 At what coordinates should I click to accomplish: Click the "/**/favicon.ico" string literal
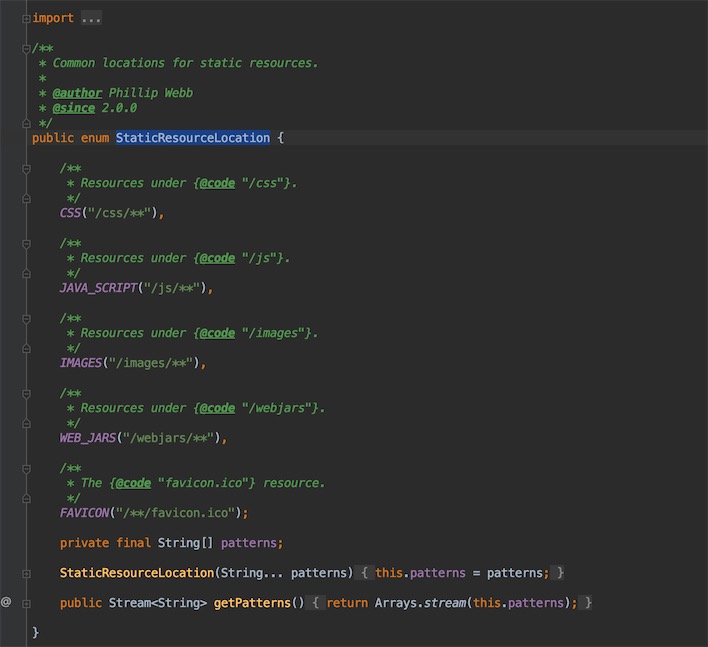pos(175,512)
